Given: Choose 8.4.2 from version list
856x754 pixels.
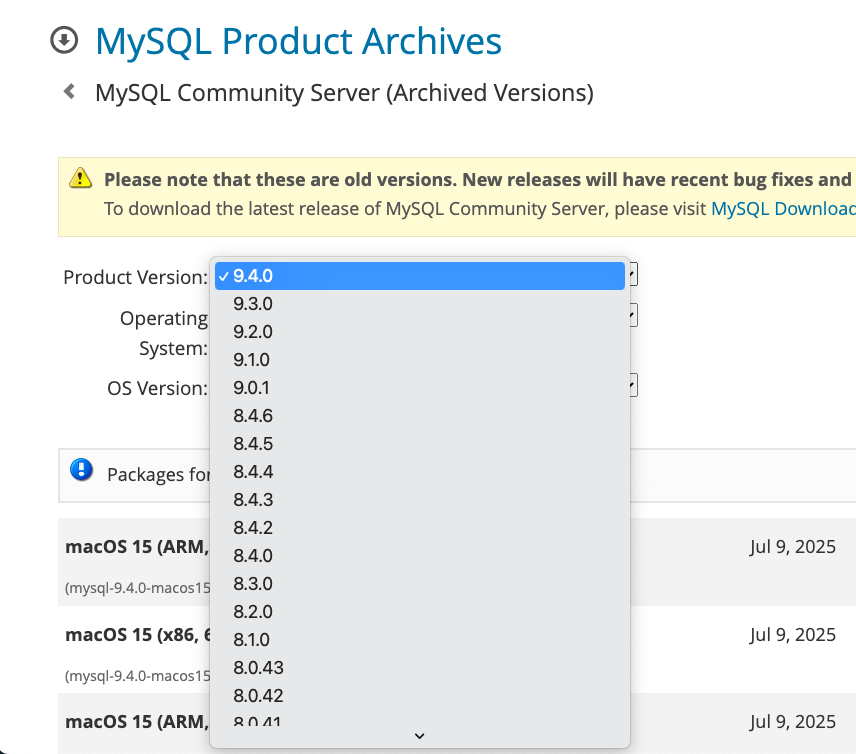Looking at the screenshot, I should (420, 527).
